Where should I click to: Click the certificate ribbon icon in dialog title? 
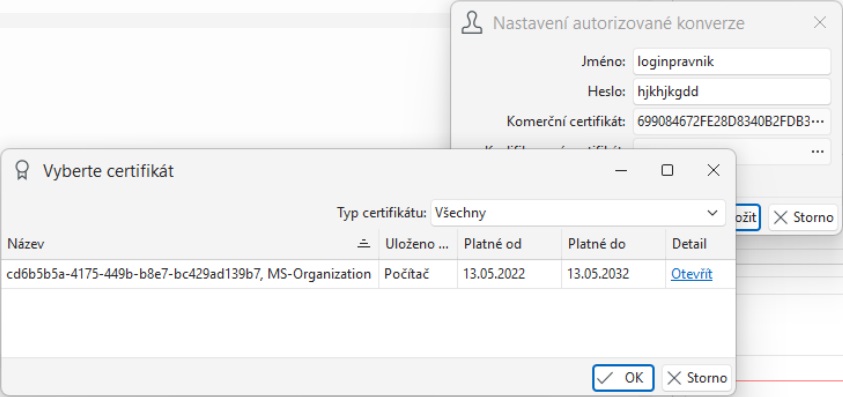[22, 171]
